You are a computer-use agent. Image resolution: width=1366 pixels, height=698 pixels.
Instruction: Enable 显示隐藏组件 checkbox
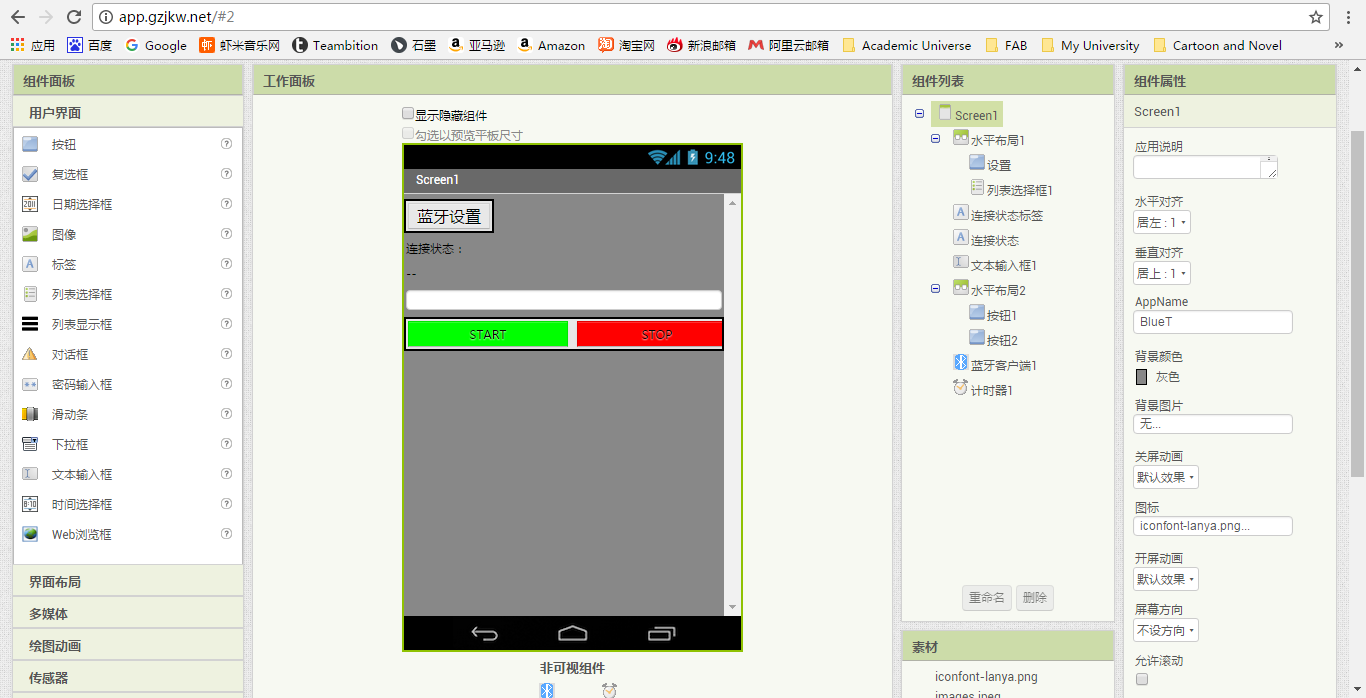tap(408, 114)
